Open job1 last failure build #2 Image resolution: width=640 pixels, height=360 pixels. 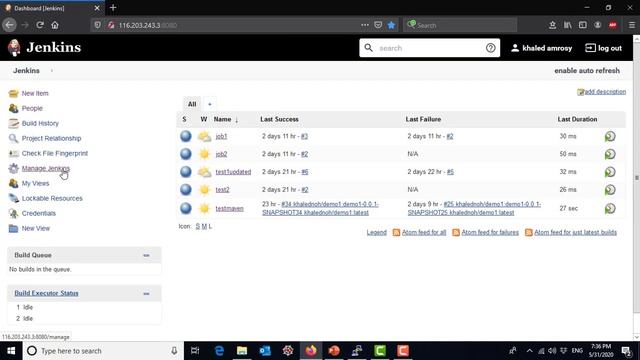[450, 136]
